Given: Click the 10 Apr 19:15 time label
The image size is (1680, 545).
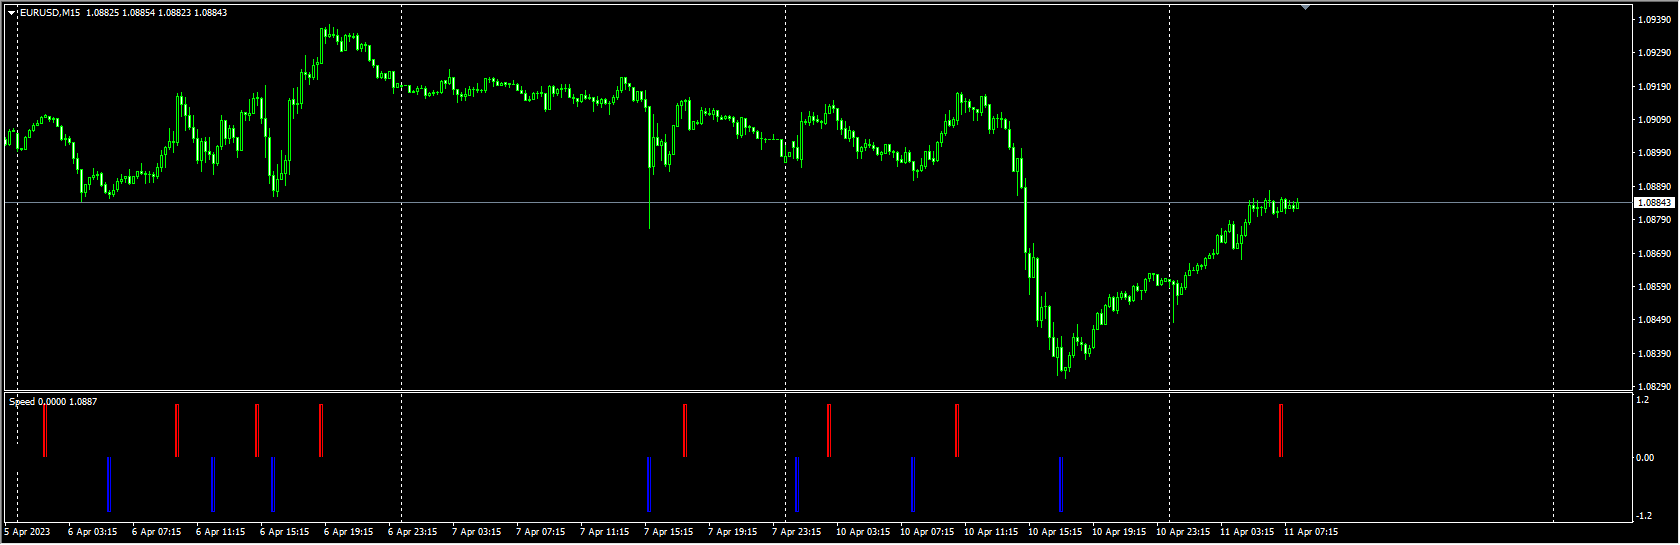Looking at the screenshot, I should point(1118,532).
